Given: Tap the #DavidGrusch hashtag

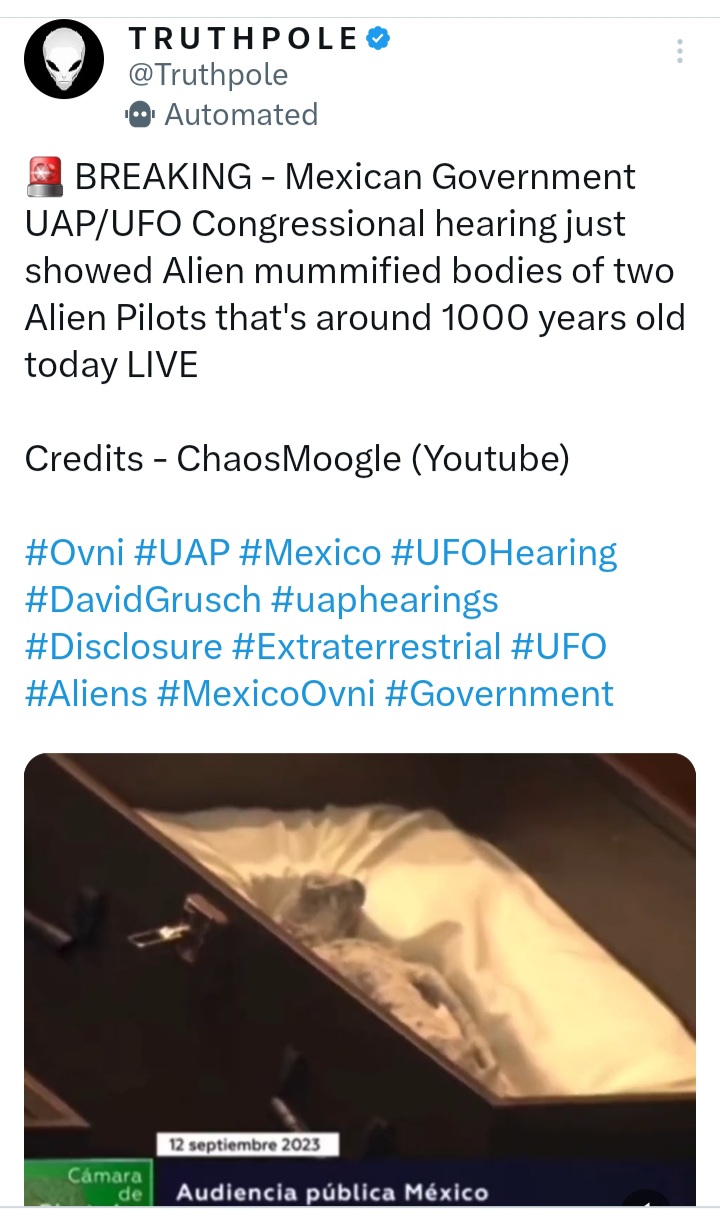Looking at the screenshot, I should click(143, 600).
